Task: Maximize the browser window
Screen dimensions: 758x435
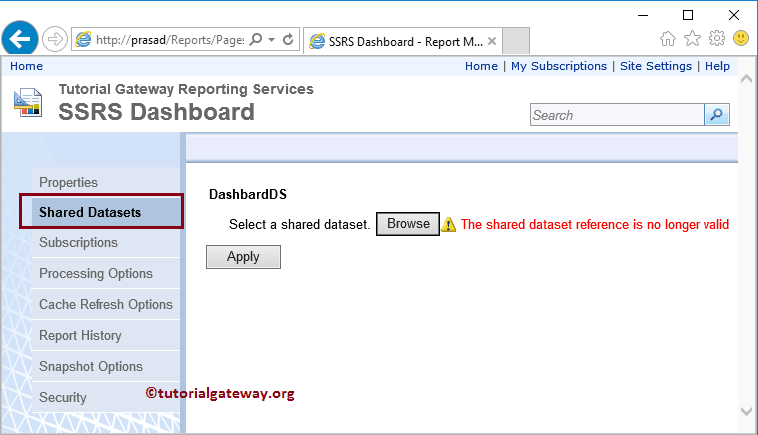Action: click(688, 15)
